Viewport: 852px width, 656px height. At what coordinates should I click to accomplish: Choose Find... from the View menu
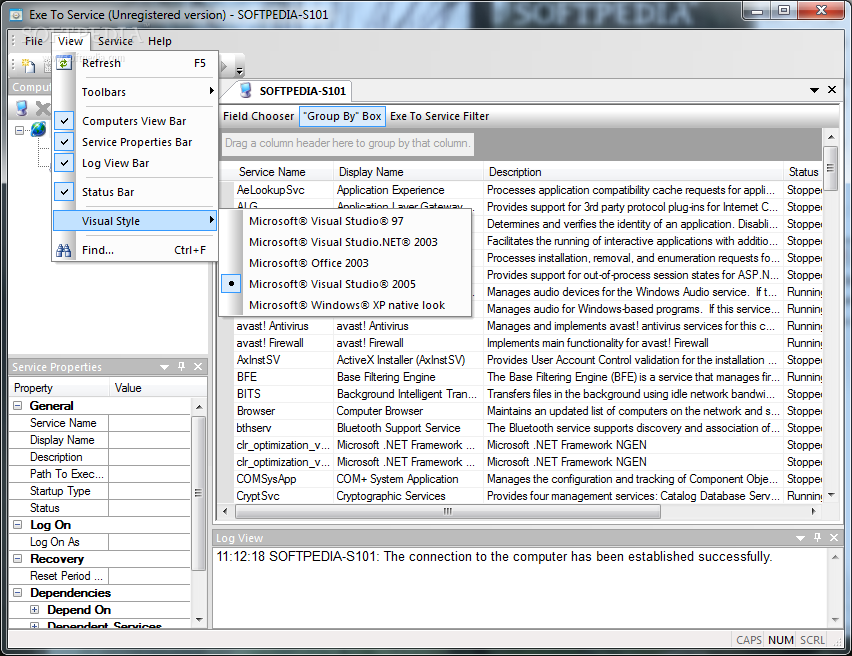point(135,250)
